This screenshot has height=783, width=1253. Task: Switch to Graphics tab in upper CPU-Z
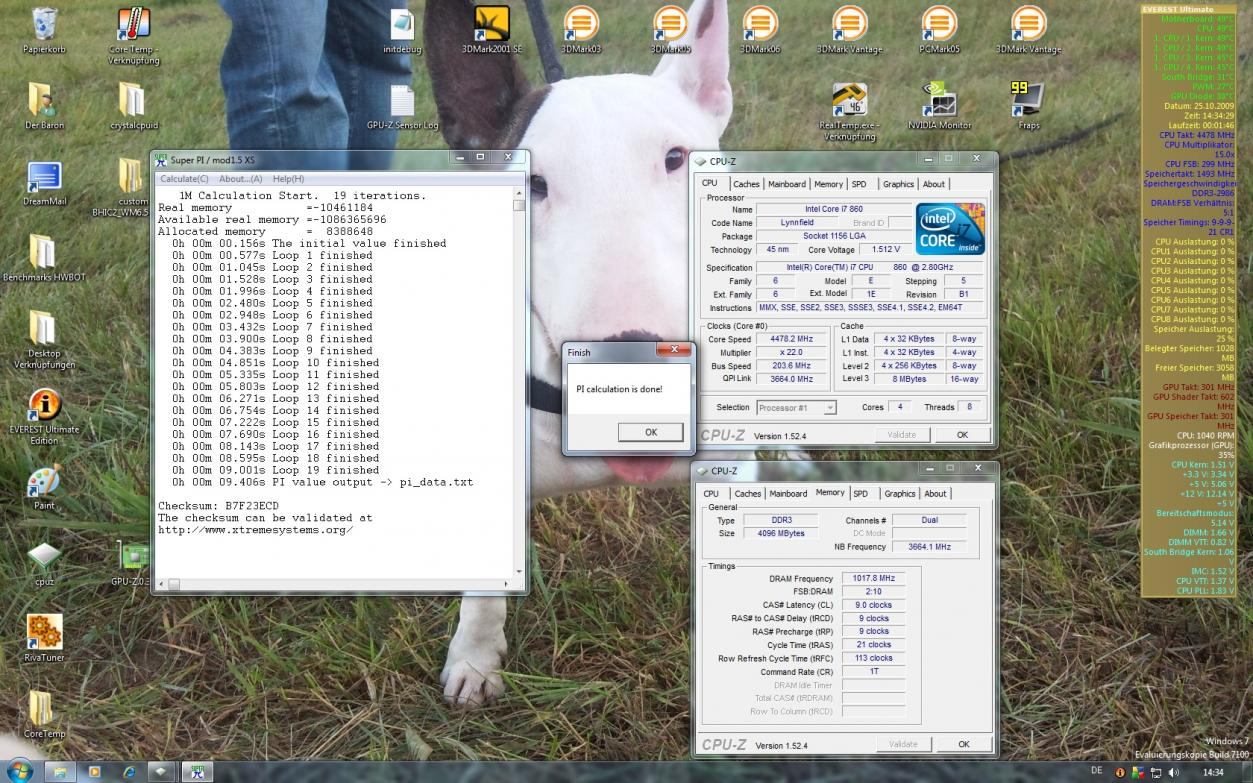click(x=898, y=184)
